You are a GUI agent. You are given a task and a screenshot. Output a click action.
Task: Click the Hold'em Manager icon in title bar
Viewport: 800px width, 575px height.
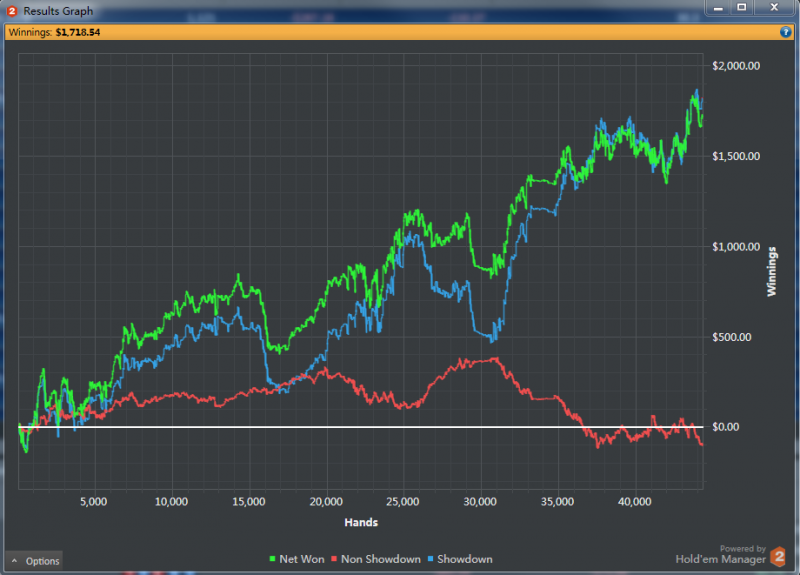(x=12, y=10)
